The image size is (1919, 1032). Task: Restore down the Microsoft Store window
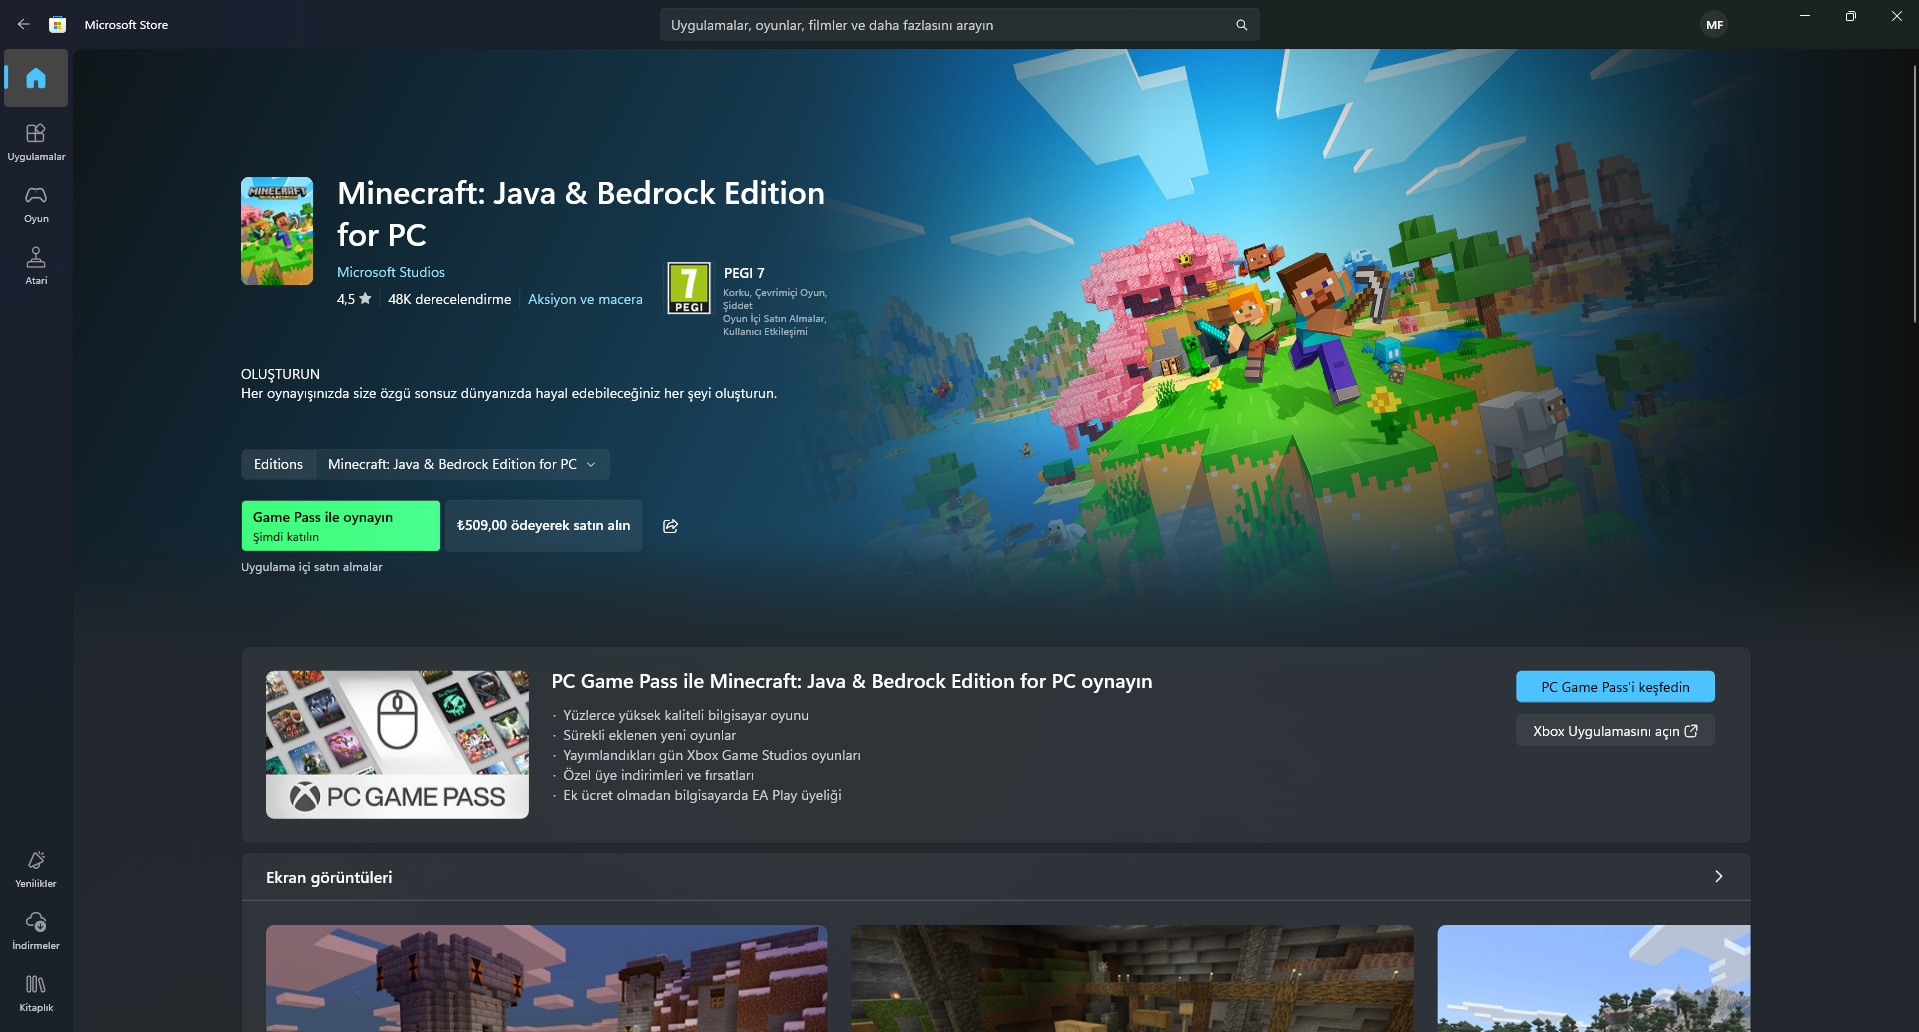click(x=1851, y=16)
